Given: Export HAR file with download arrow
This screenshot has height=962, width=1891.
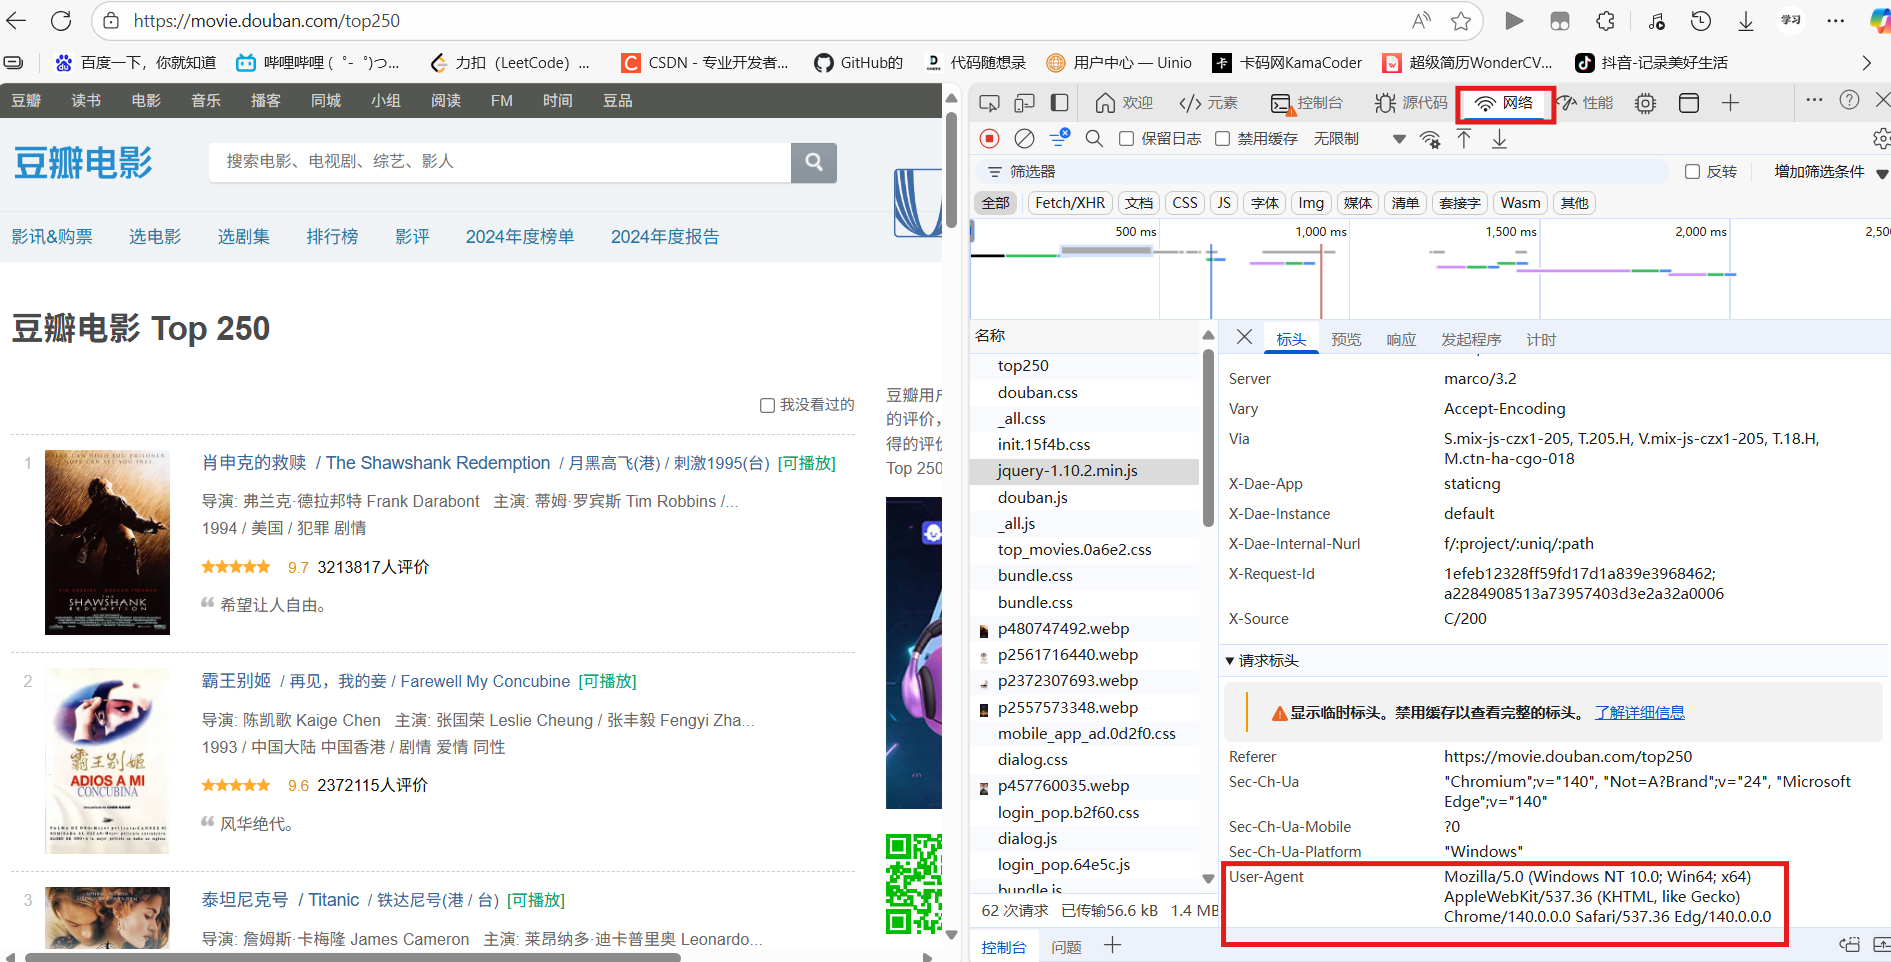Looking at the screenshot, I should click(1499, 139).
